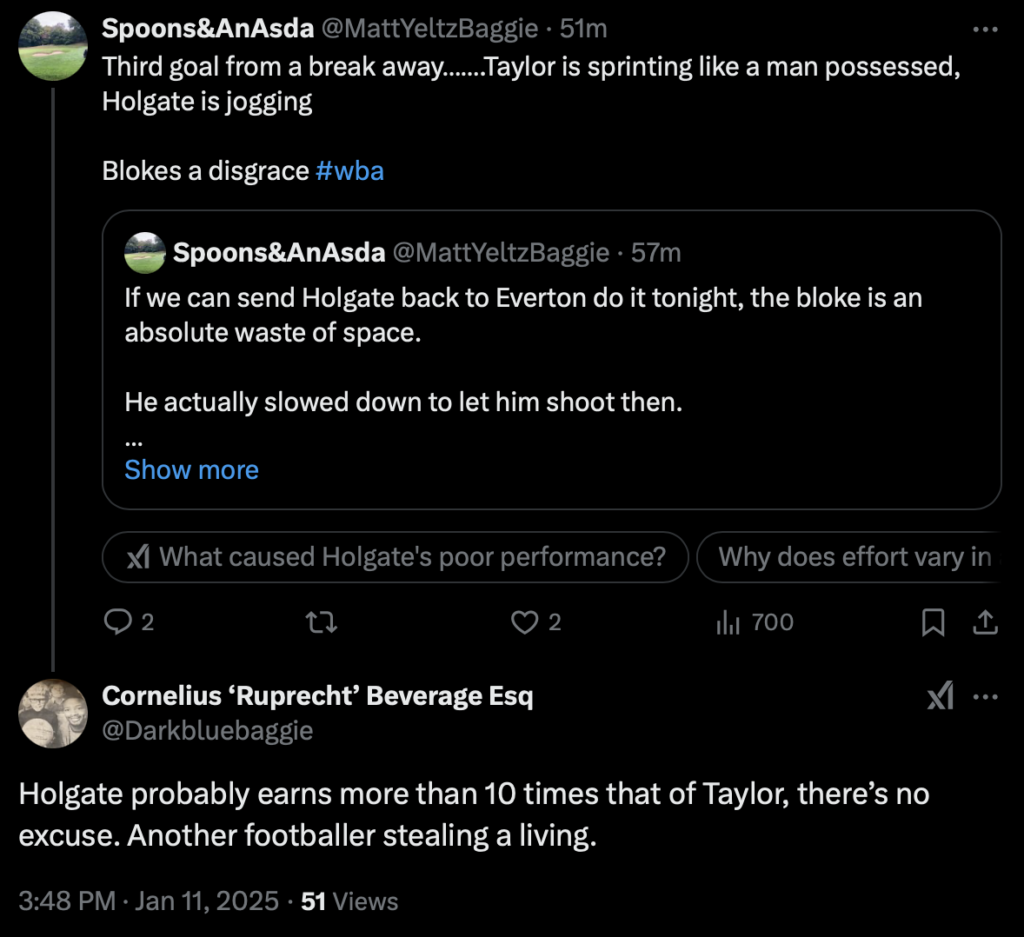Select 'Why does effort vary' suggestion

tap(850, 557)
